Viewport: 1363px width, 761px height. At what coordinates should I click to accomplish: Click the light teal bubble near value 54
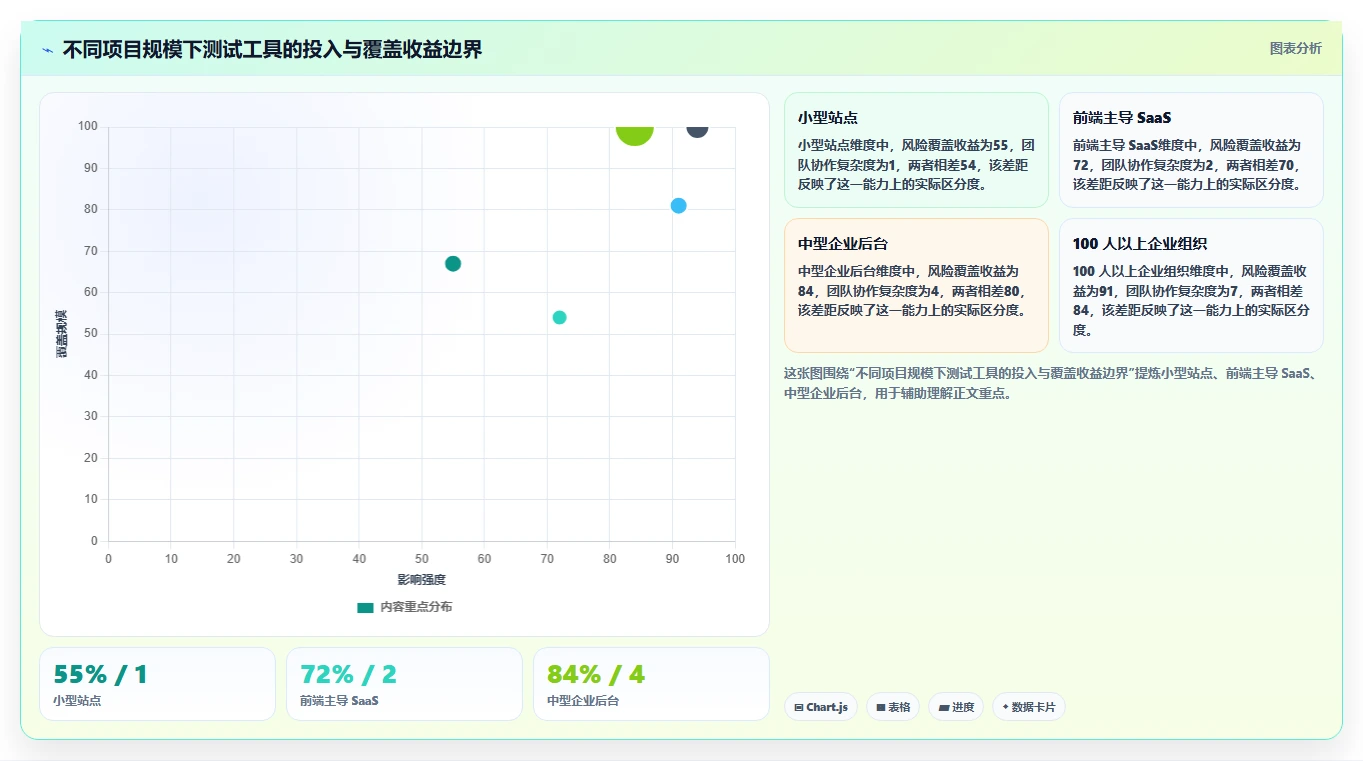tap(559, 318)
